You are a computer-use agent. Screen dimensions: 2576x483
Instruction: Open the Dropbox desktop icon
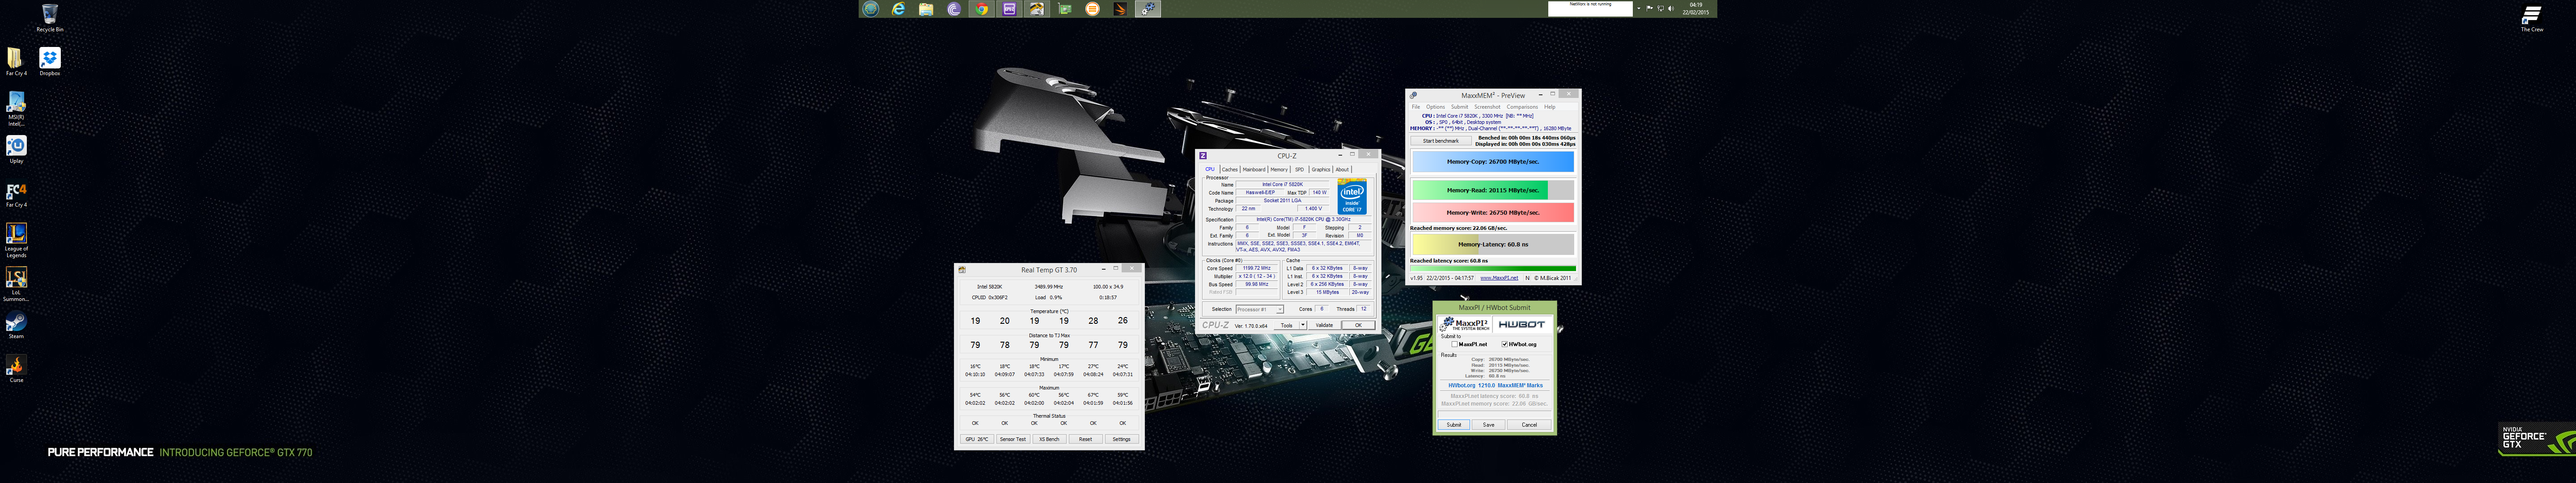coord(49,61)
